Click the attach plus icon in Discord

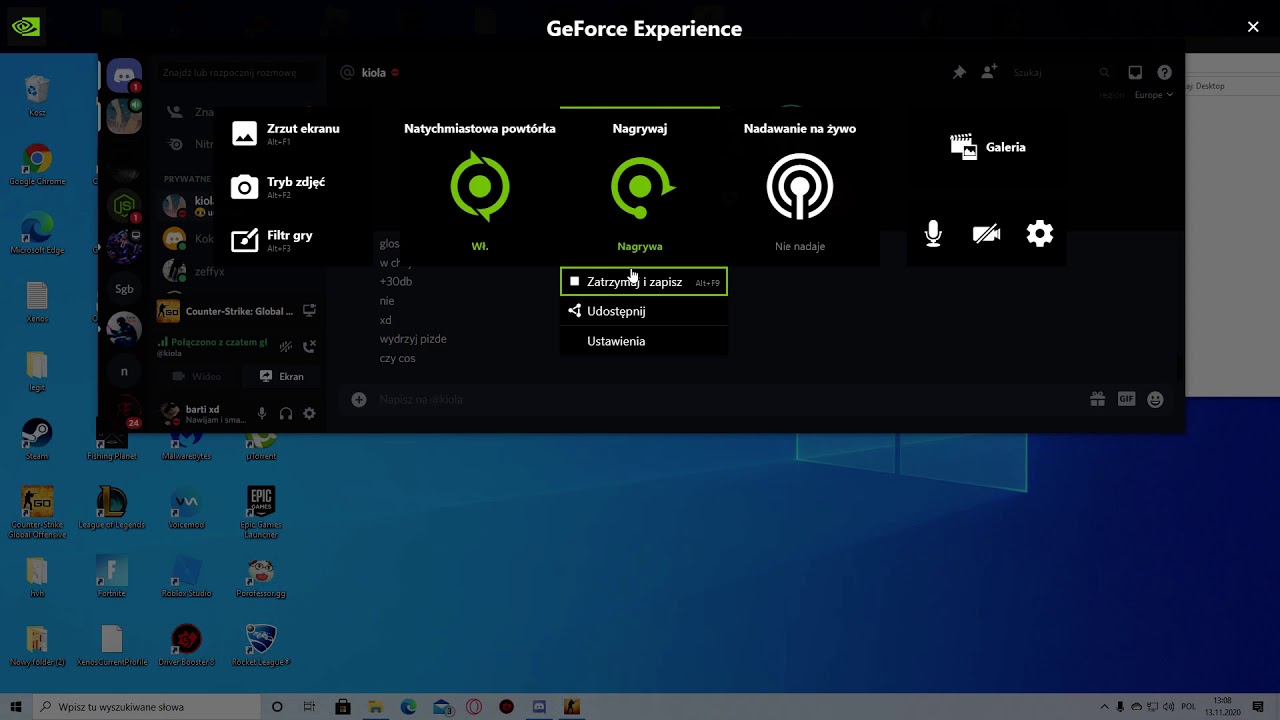[359, 400]
